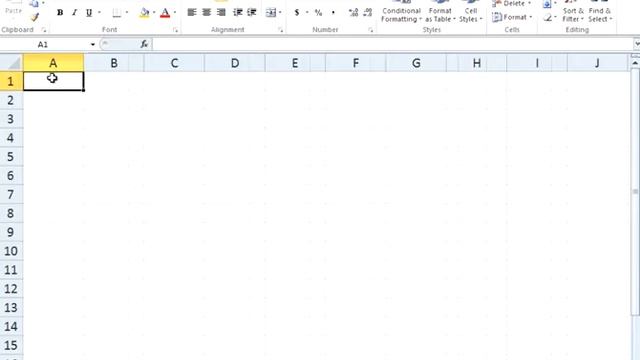This screenshot has width=640, height=360.
Task: Click the Select All corner triangle
Action: 12,62
